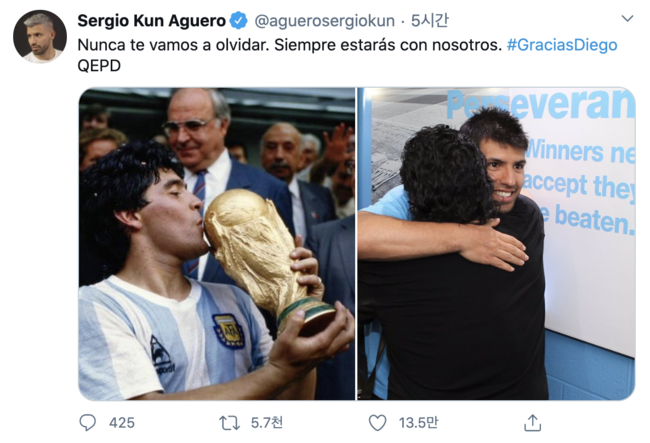Open the share upload icon

pyautogui.click(x=532, y=423)
